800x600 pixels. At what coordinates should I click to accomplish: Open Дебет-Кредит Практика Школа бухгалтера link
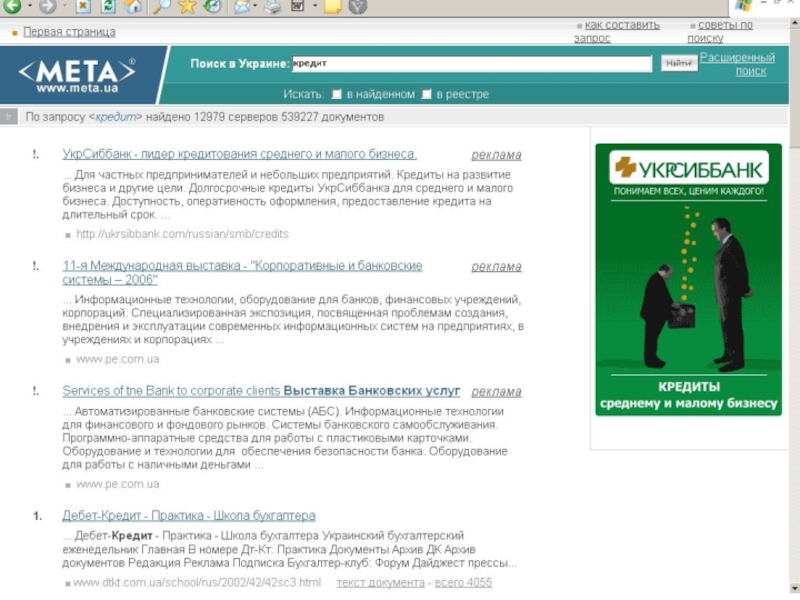pos(189,515)
